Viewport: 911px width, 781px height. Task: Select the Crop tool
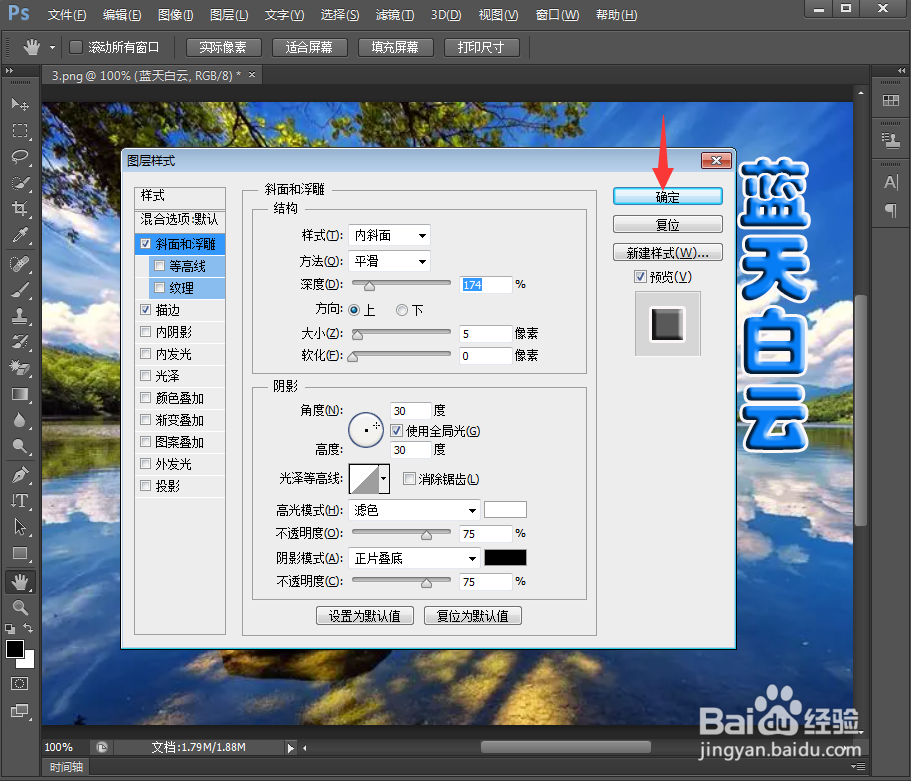tap(20, 209)
